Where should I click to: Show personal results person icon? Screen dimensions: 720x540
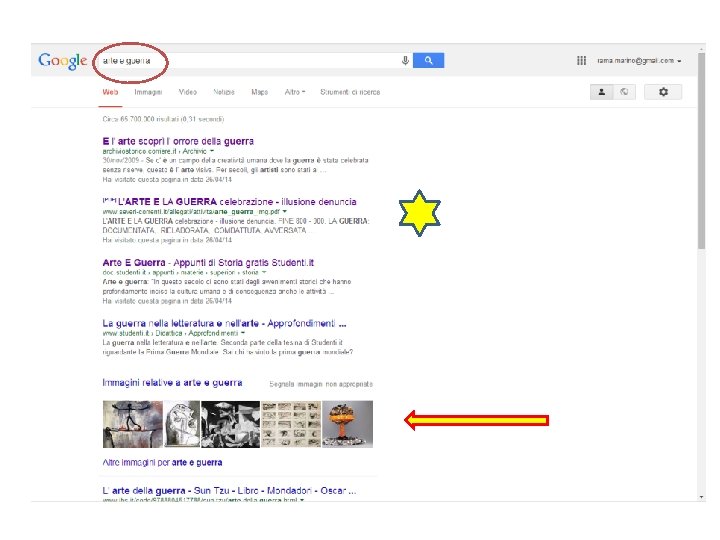point(602,92)
